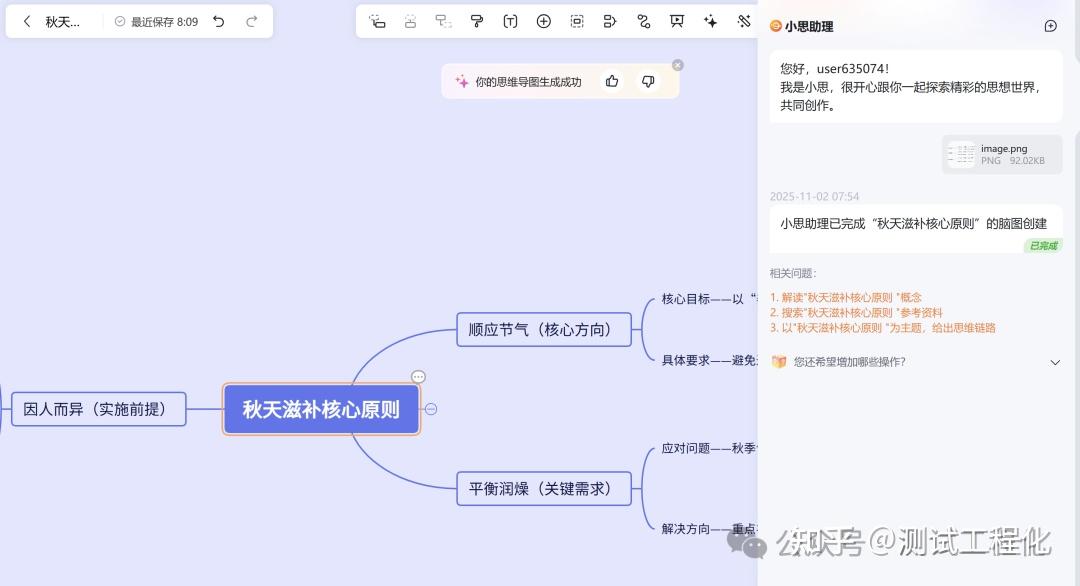Click the 最近保存 8:09 status
The width and height of the screenshot is (1080, 586).
coord(156,22)
